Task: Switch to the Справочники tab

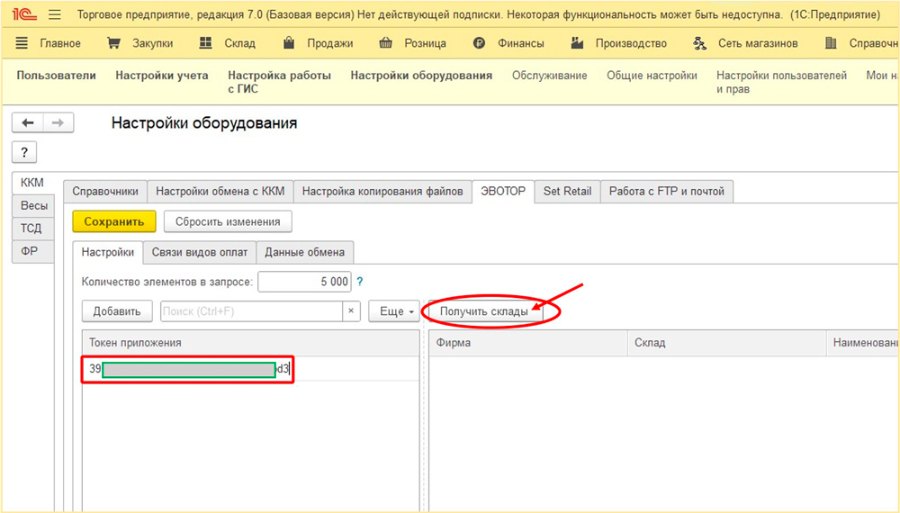Action: pos(105,191)
